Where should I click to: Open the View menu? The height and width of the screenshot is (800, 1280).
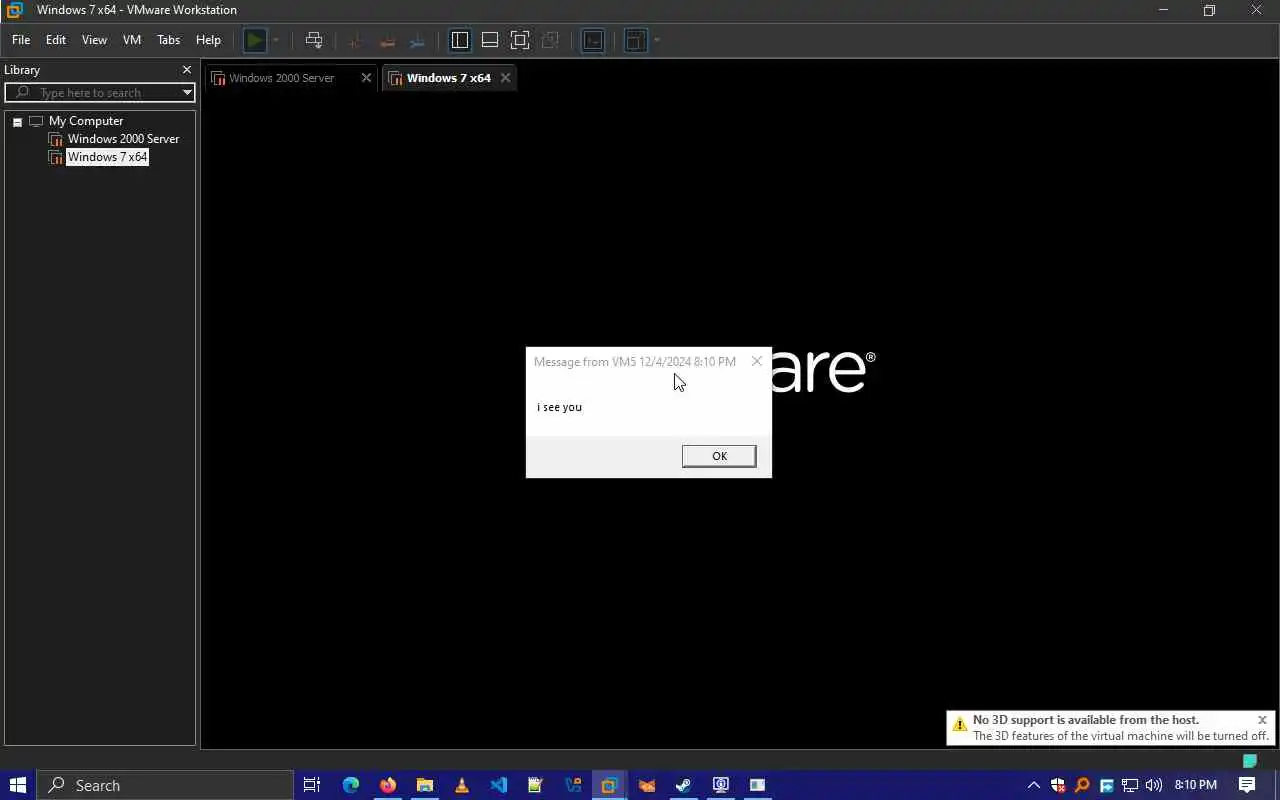(x=94, y=40)
